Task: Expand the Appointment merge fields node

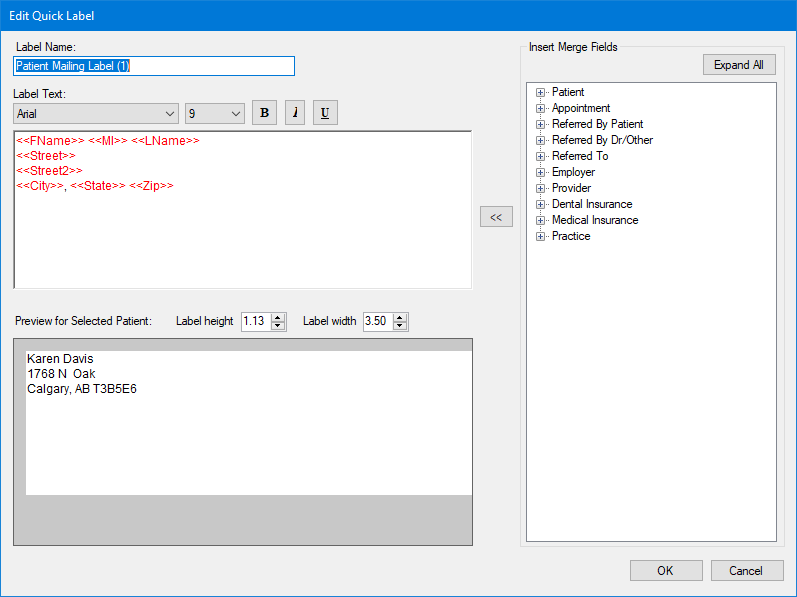Action: tap(541, 108)
